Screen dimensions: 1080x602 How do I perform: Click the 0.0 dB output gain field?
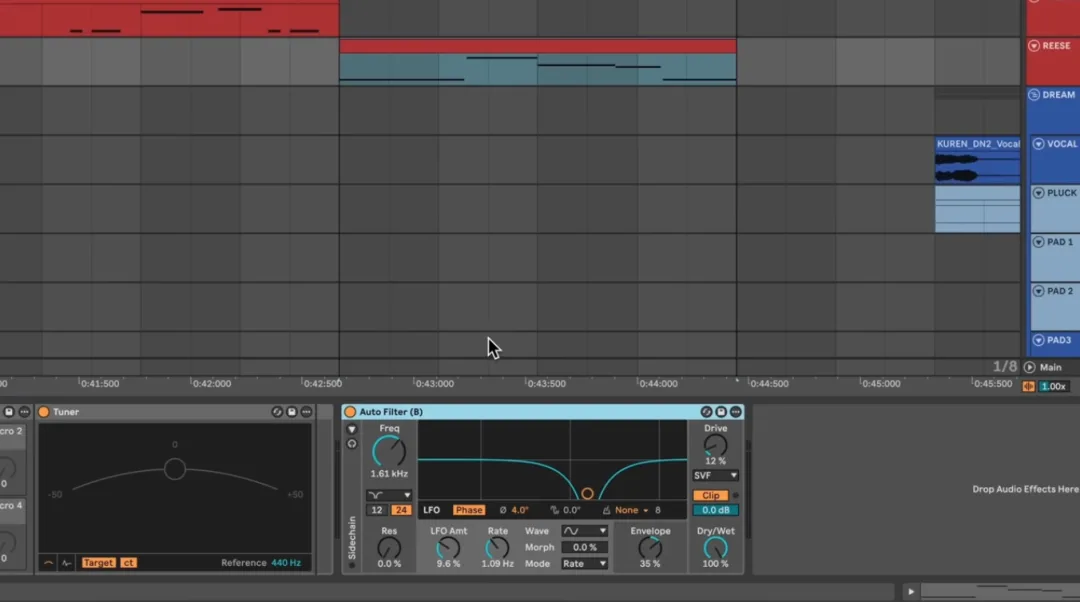(715, 510)
